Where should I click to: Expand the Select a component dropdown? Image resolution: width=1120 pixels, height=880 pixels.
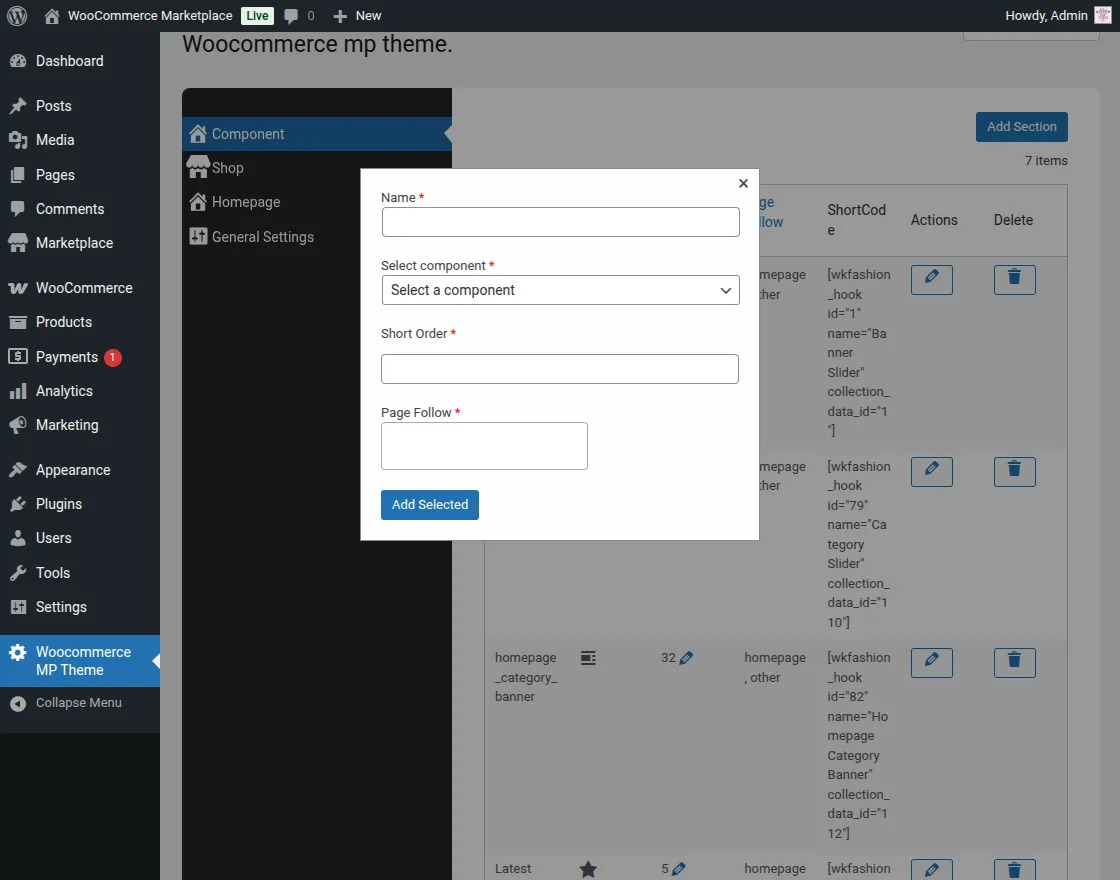561,290
